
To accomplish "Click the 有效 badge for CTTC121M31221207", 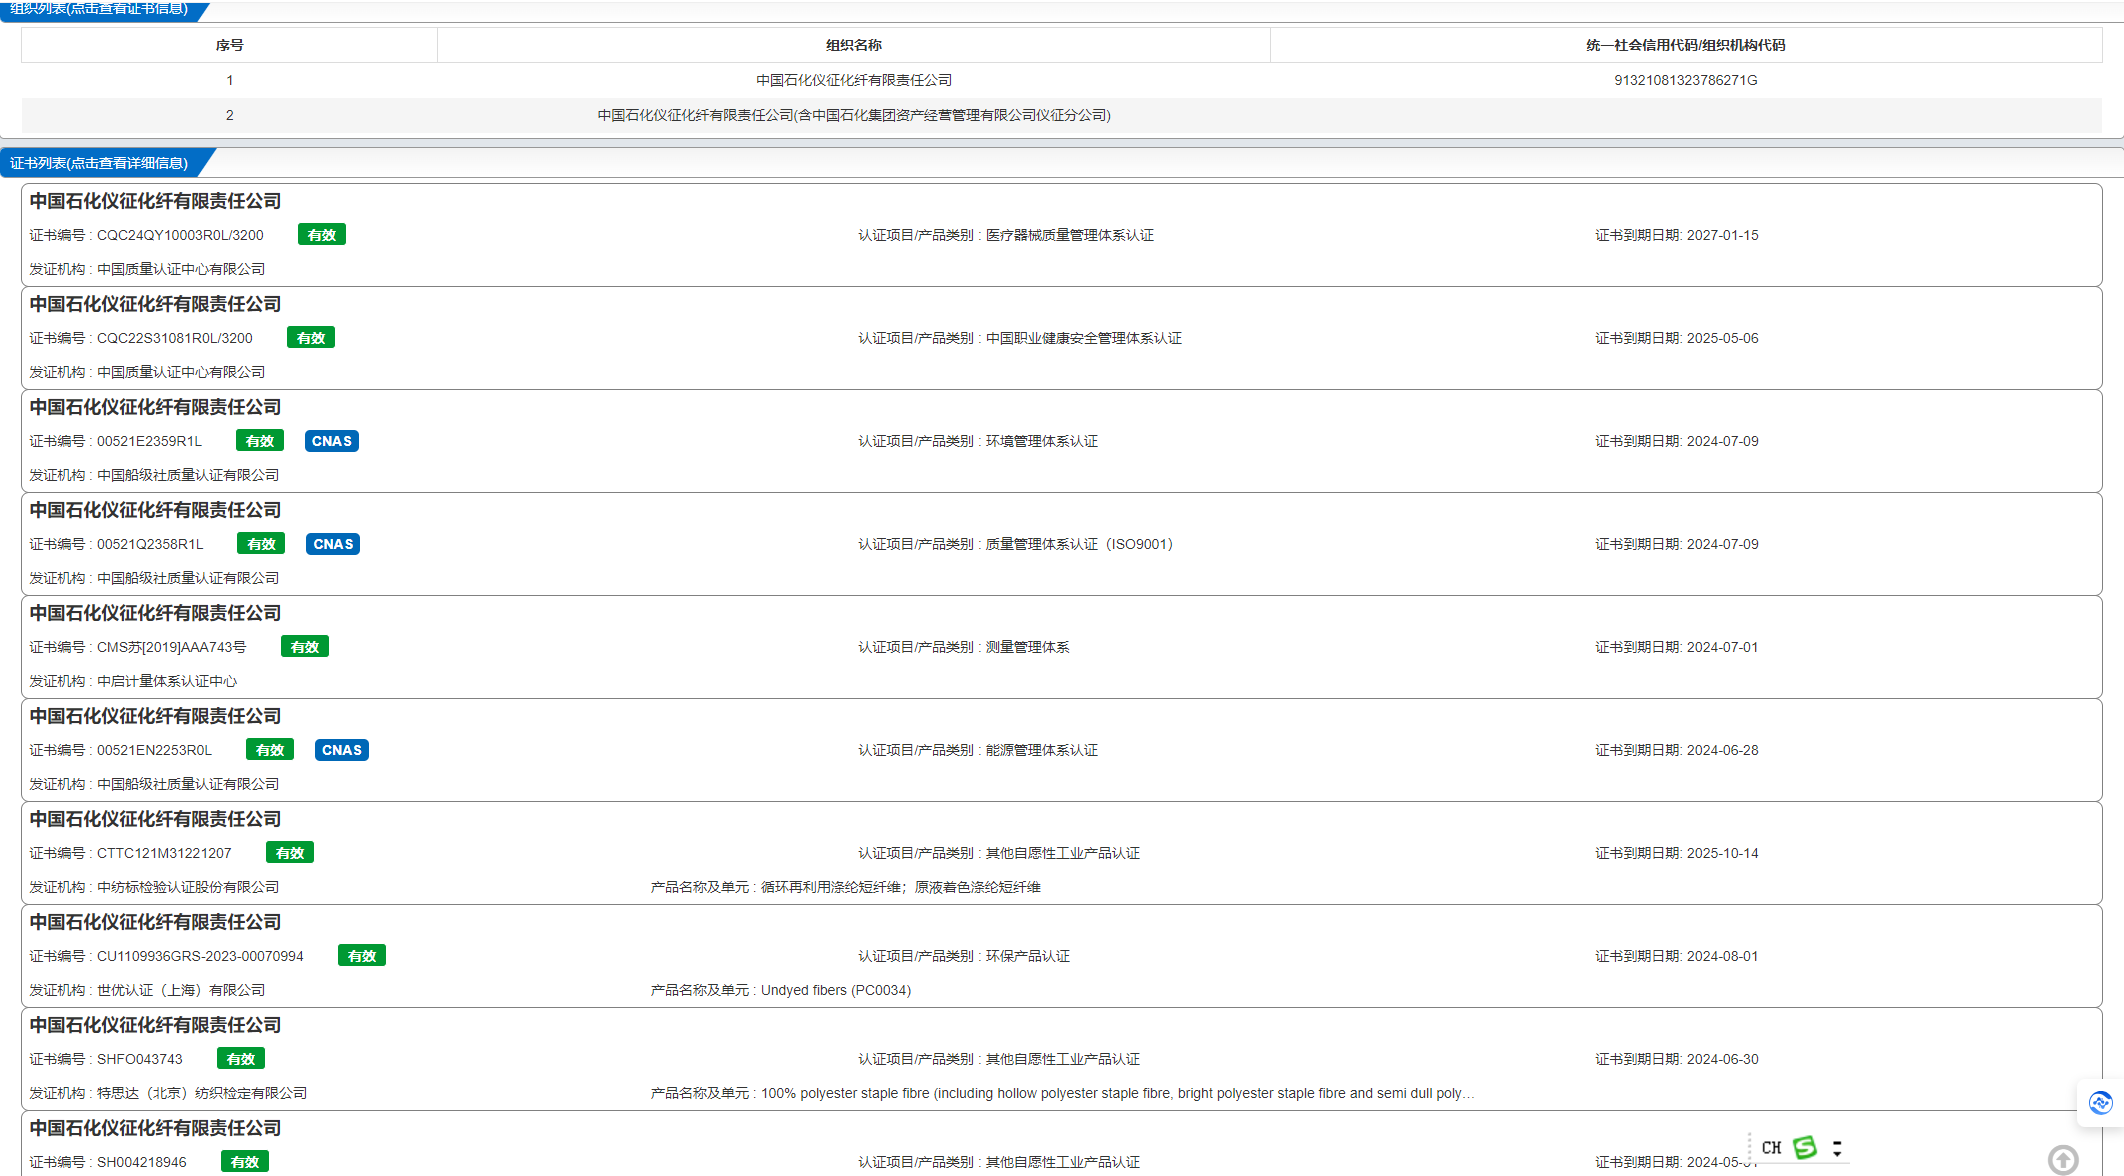I will point(290,853).
